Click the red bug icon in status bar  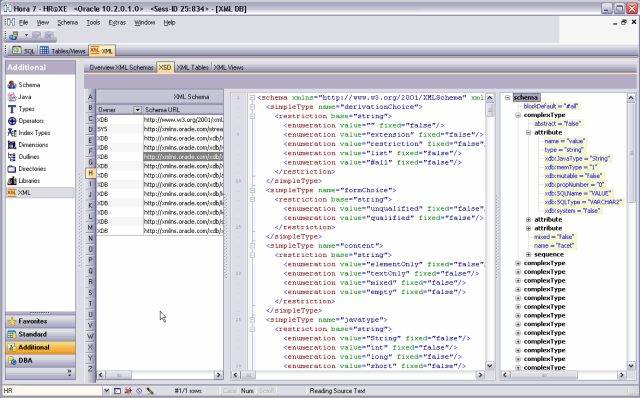[x=128, y=391]
